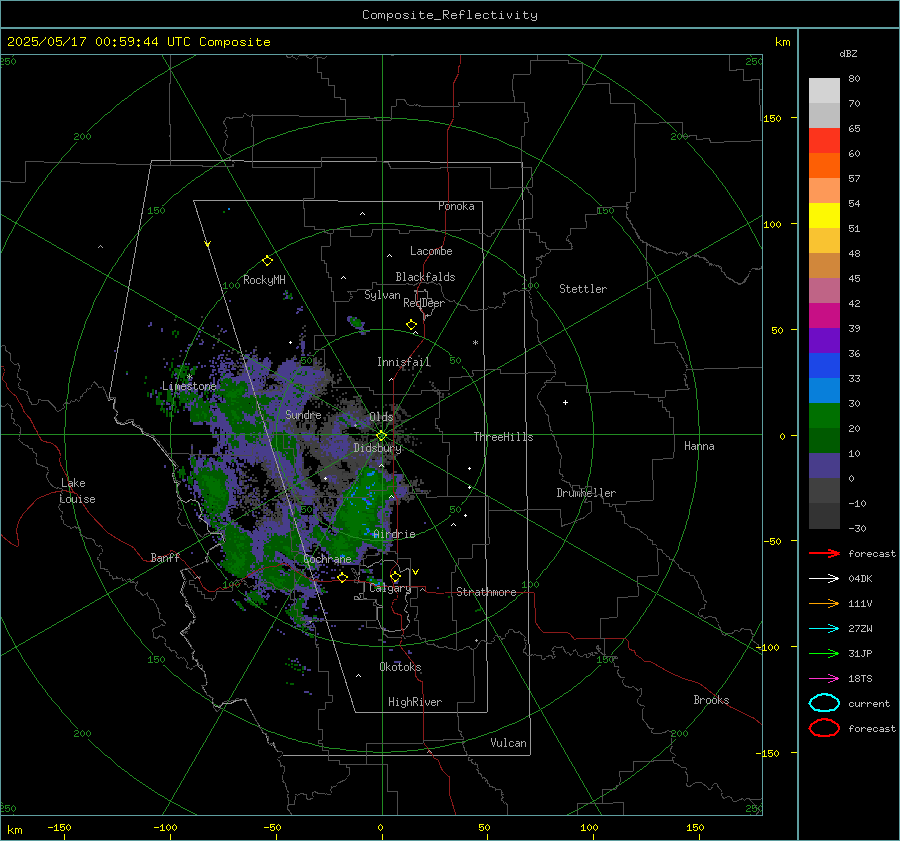Click the Banff city label

(165, 557)
